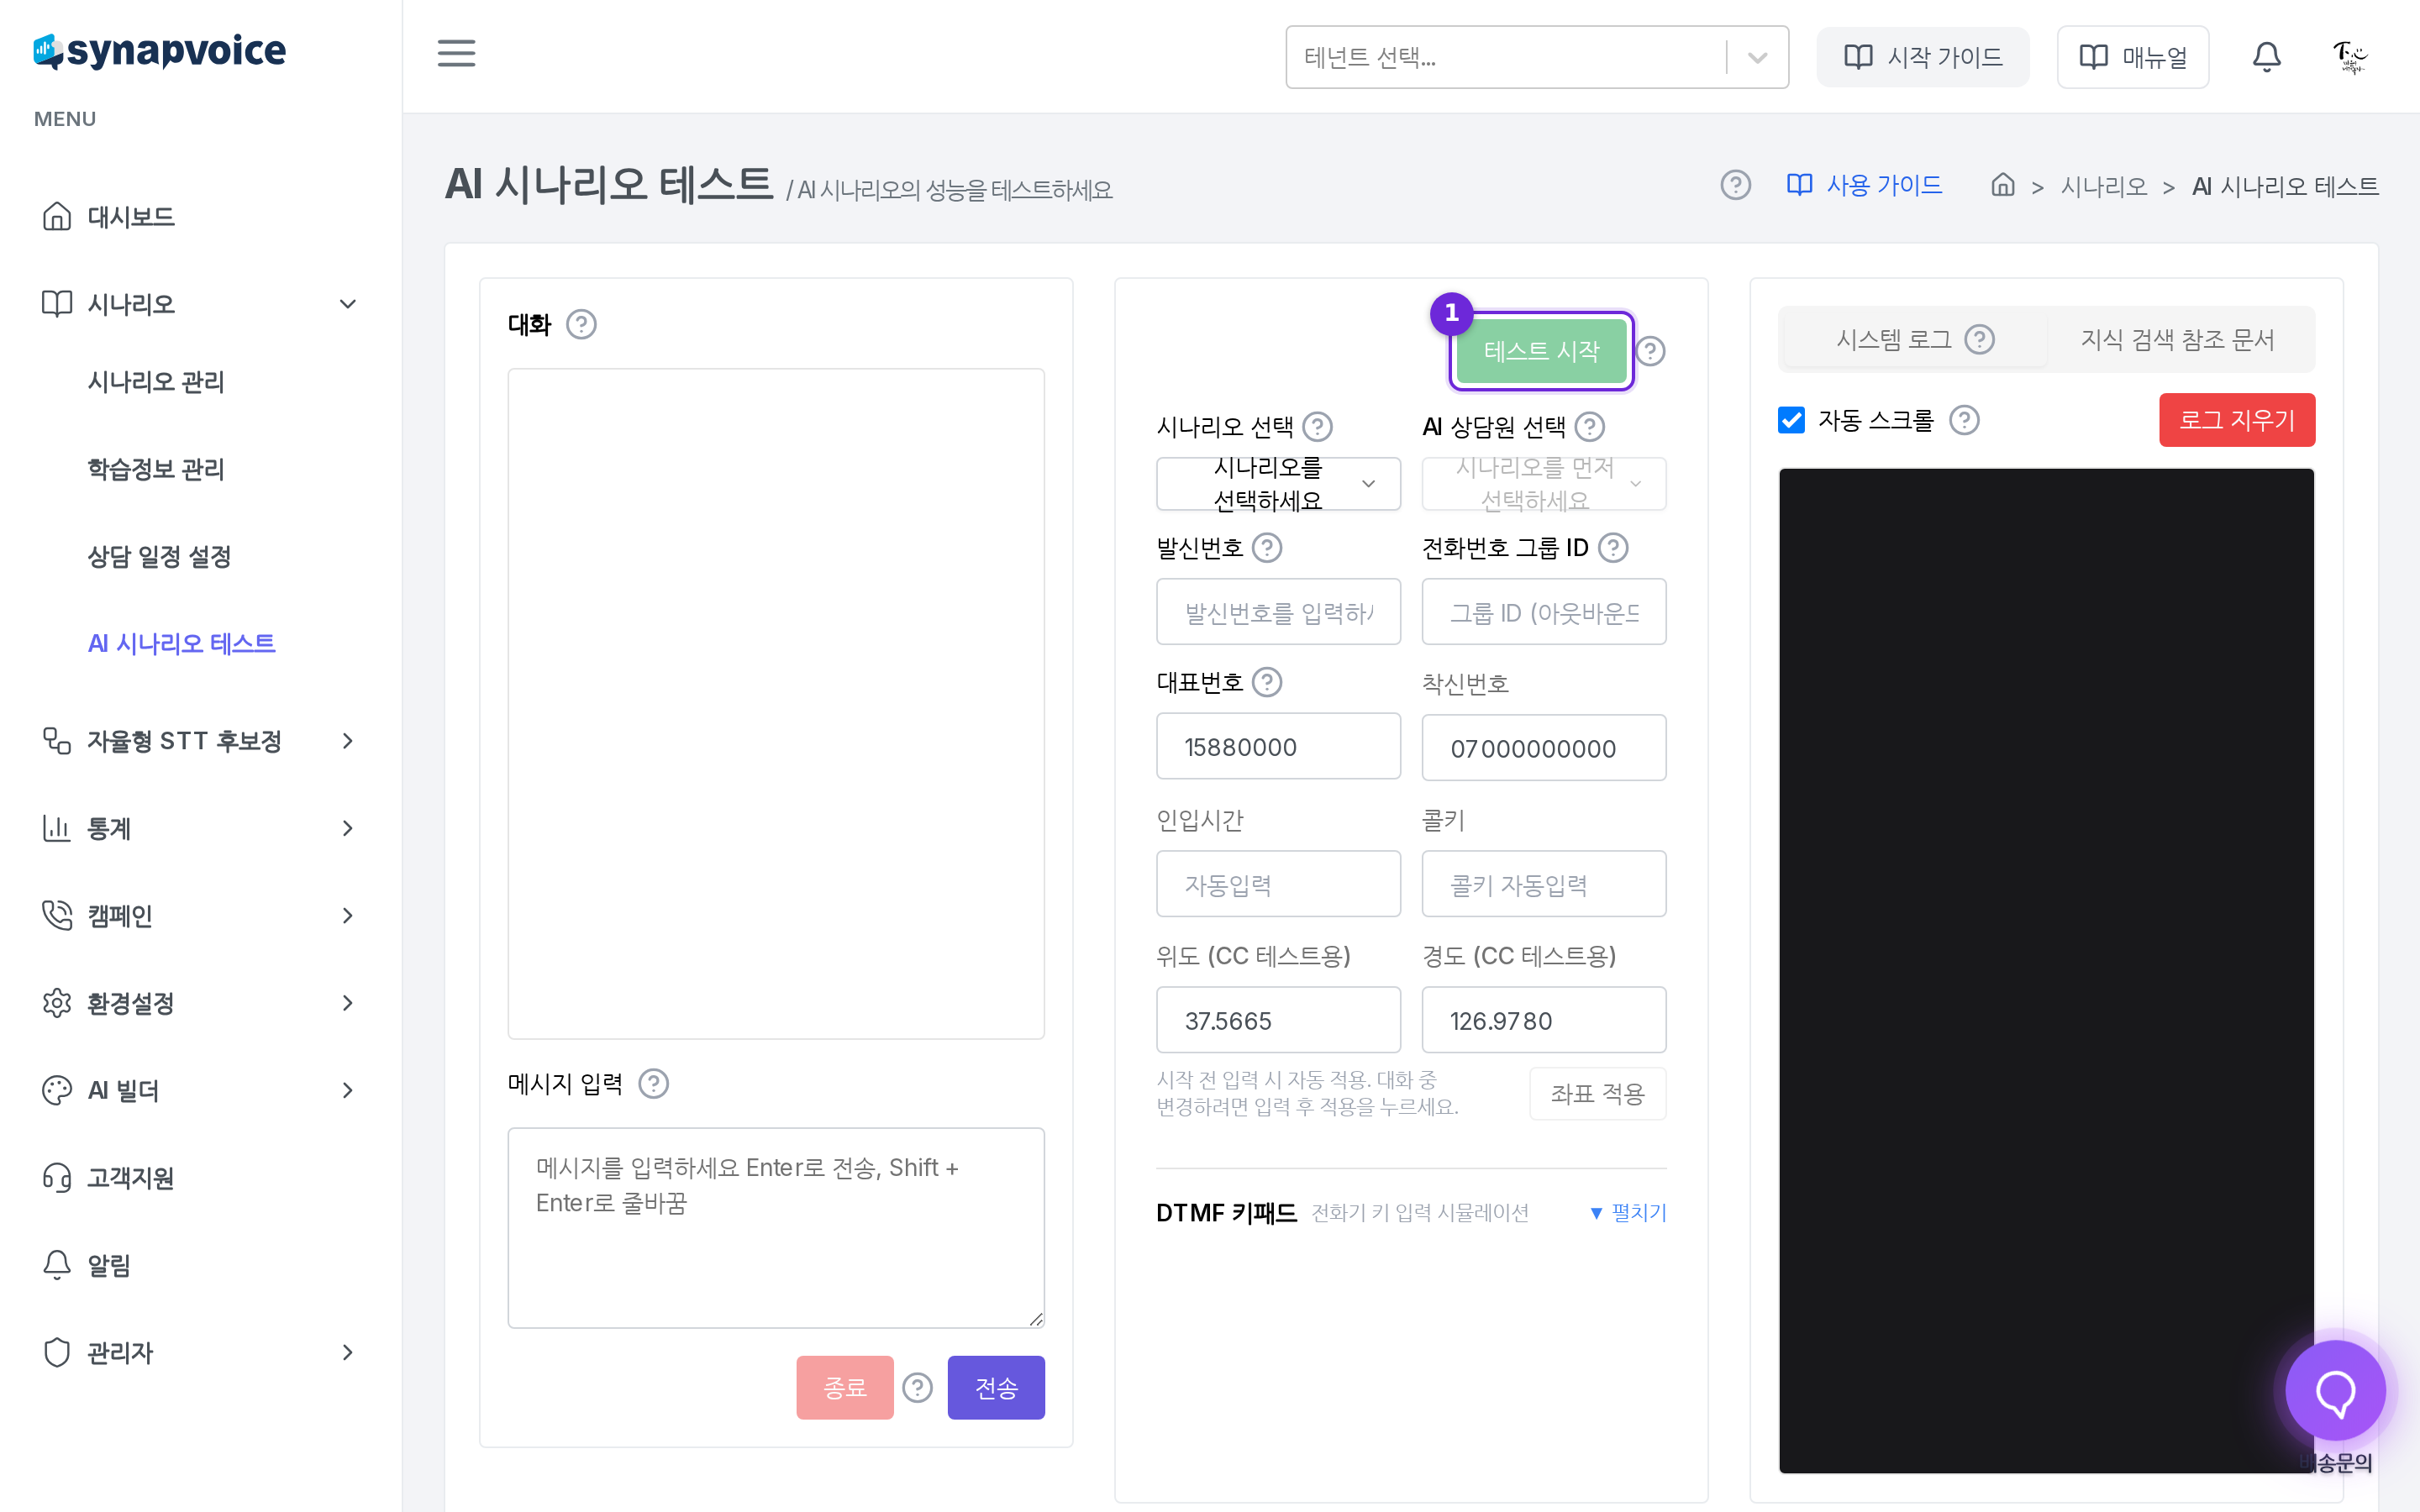The width and height of the screenshot is (2420, 1512).
Task: Open the 테넌트 선택 dropdown
Action: click(x=1536, y=57)
